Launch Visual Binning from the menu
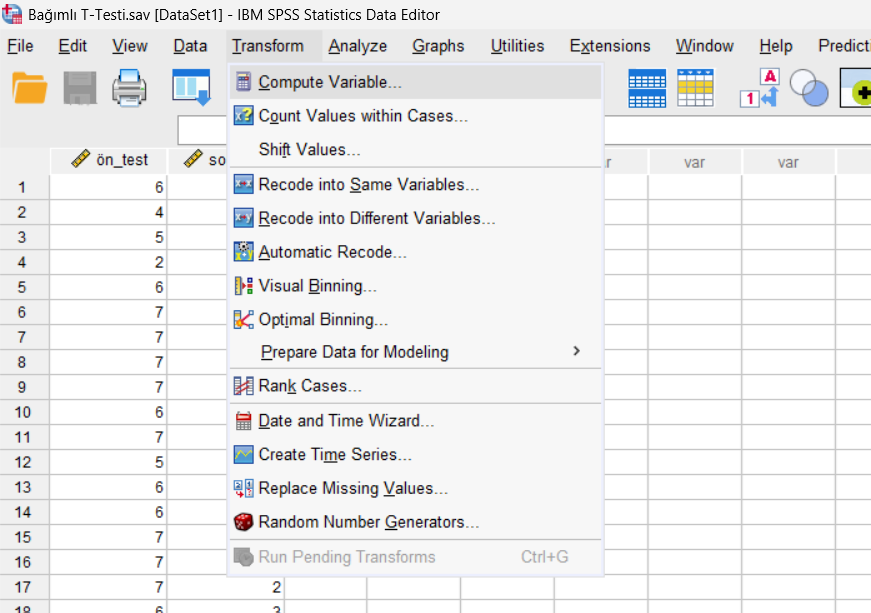 point(317,286)
